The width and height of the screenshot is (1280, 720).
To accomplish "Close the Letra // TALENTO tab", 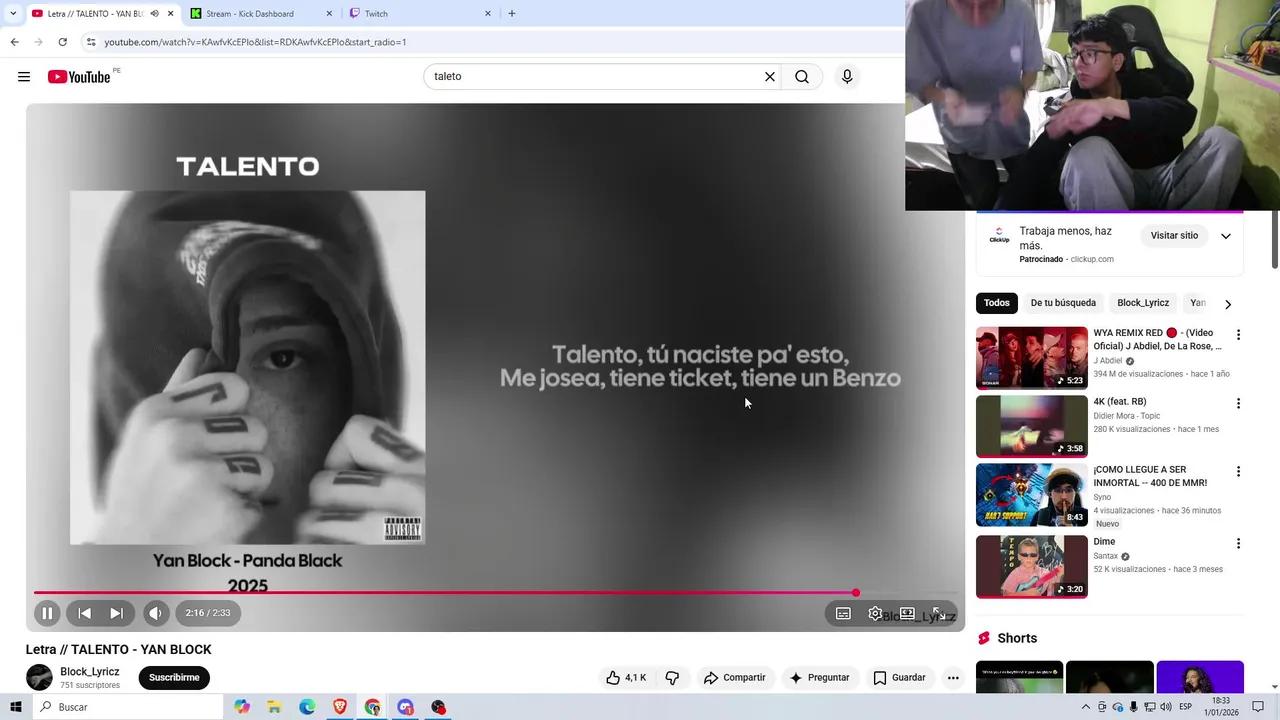I will [x=171, y=14].
